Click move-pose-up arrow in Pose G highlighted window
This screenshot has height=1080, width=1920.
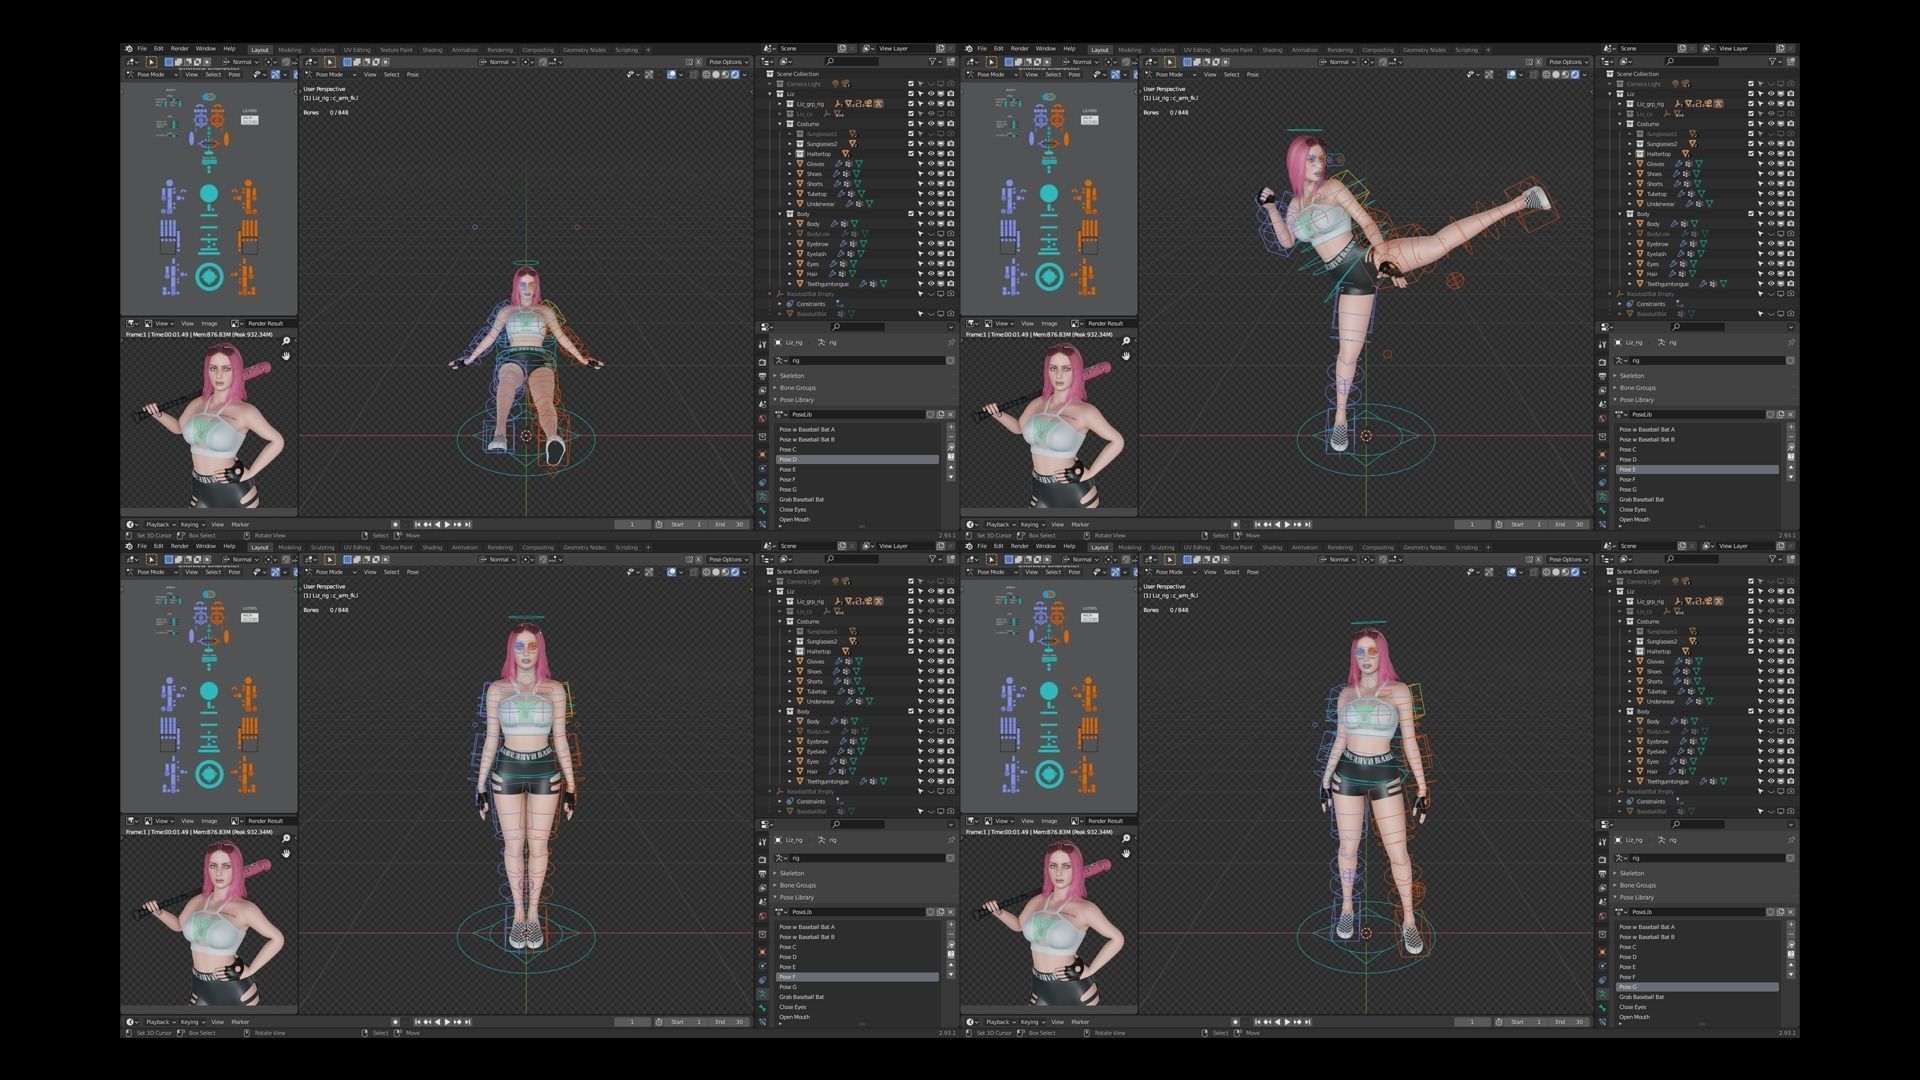[x=1791, y=965]
